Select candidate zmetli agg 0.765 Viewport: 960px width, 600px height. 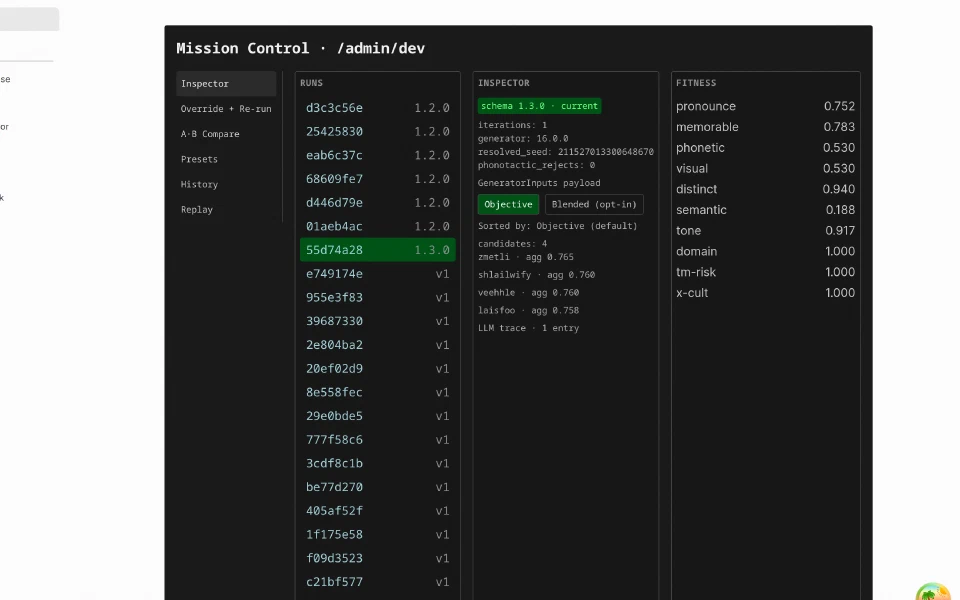tap(526, 257)
